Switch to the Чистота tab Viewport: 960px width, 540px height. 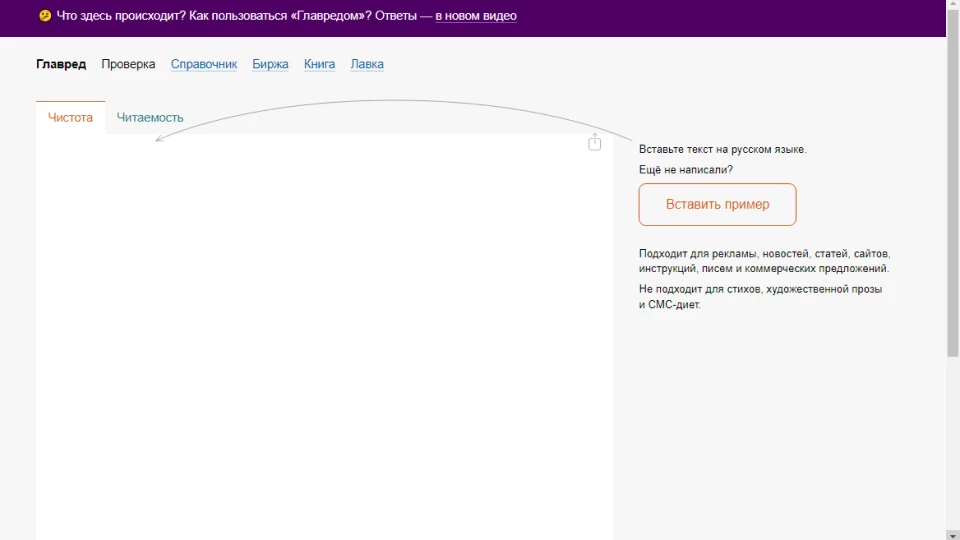[x=70, y=117]
